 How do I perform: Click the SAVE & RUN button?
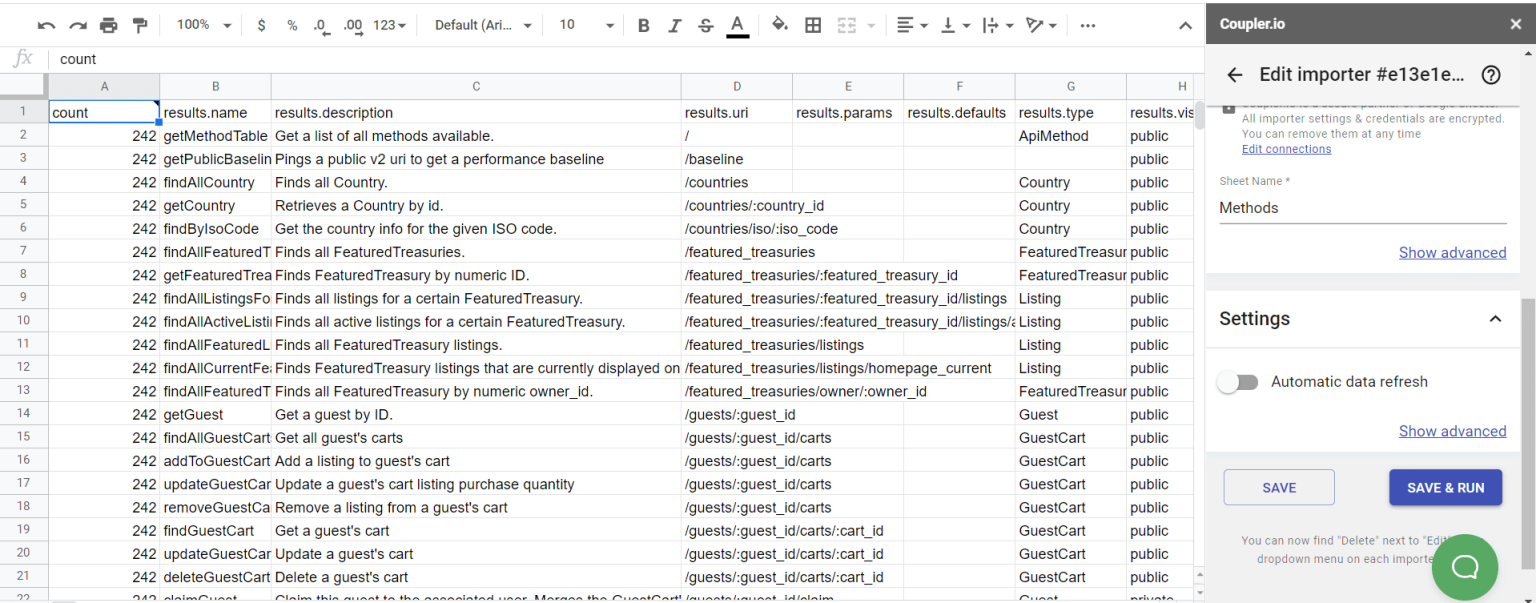[x=1445, y=487]
